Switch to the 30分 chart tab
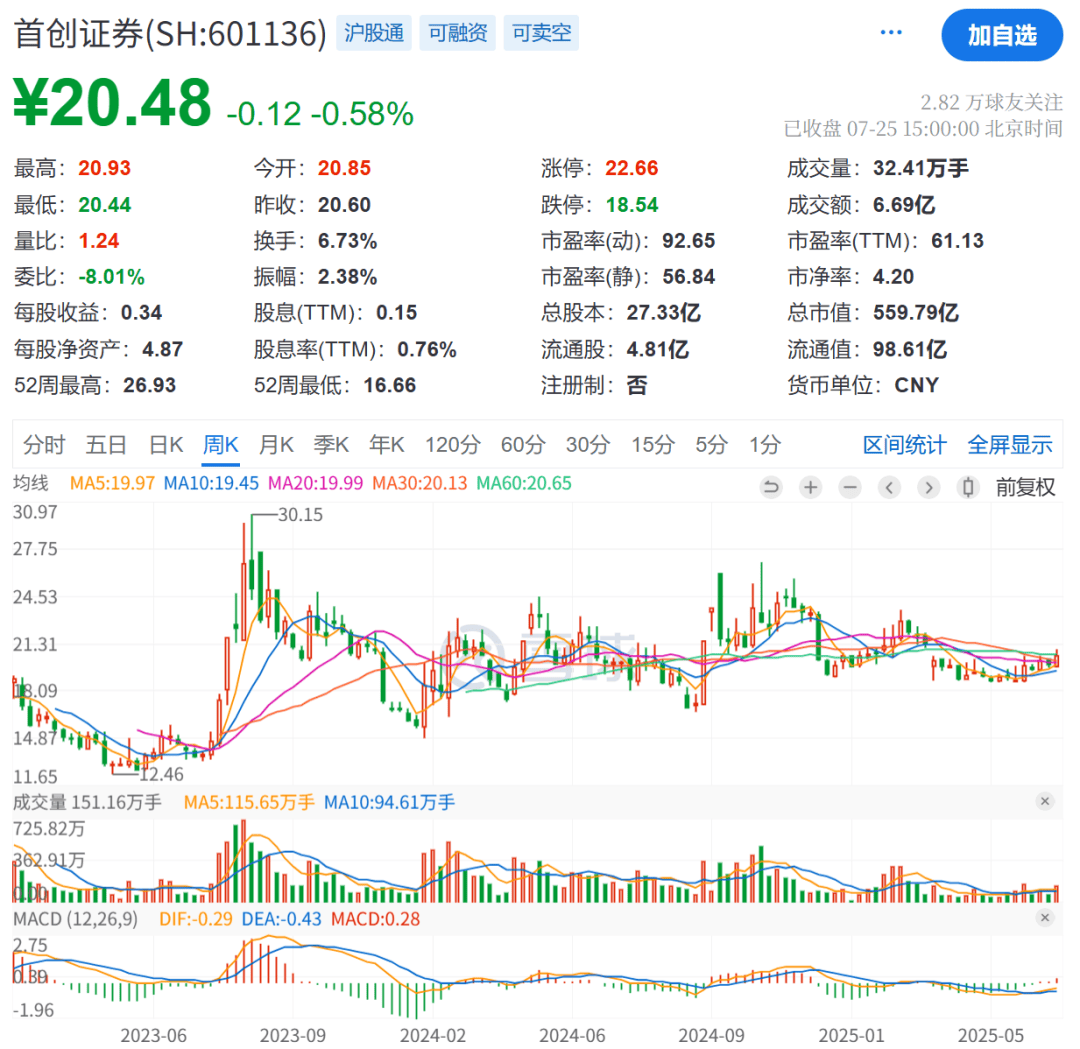Viewport: 1080px width, 1049px height. click(x=588, y=445)
